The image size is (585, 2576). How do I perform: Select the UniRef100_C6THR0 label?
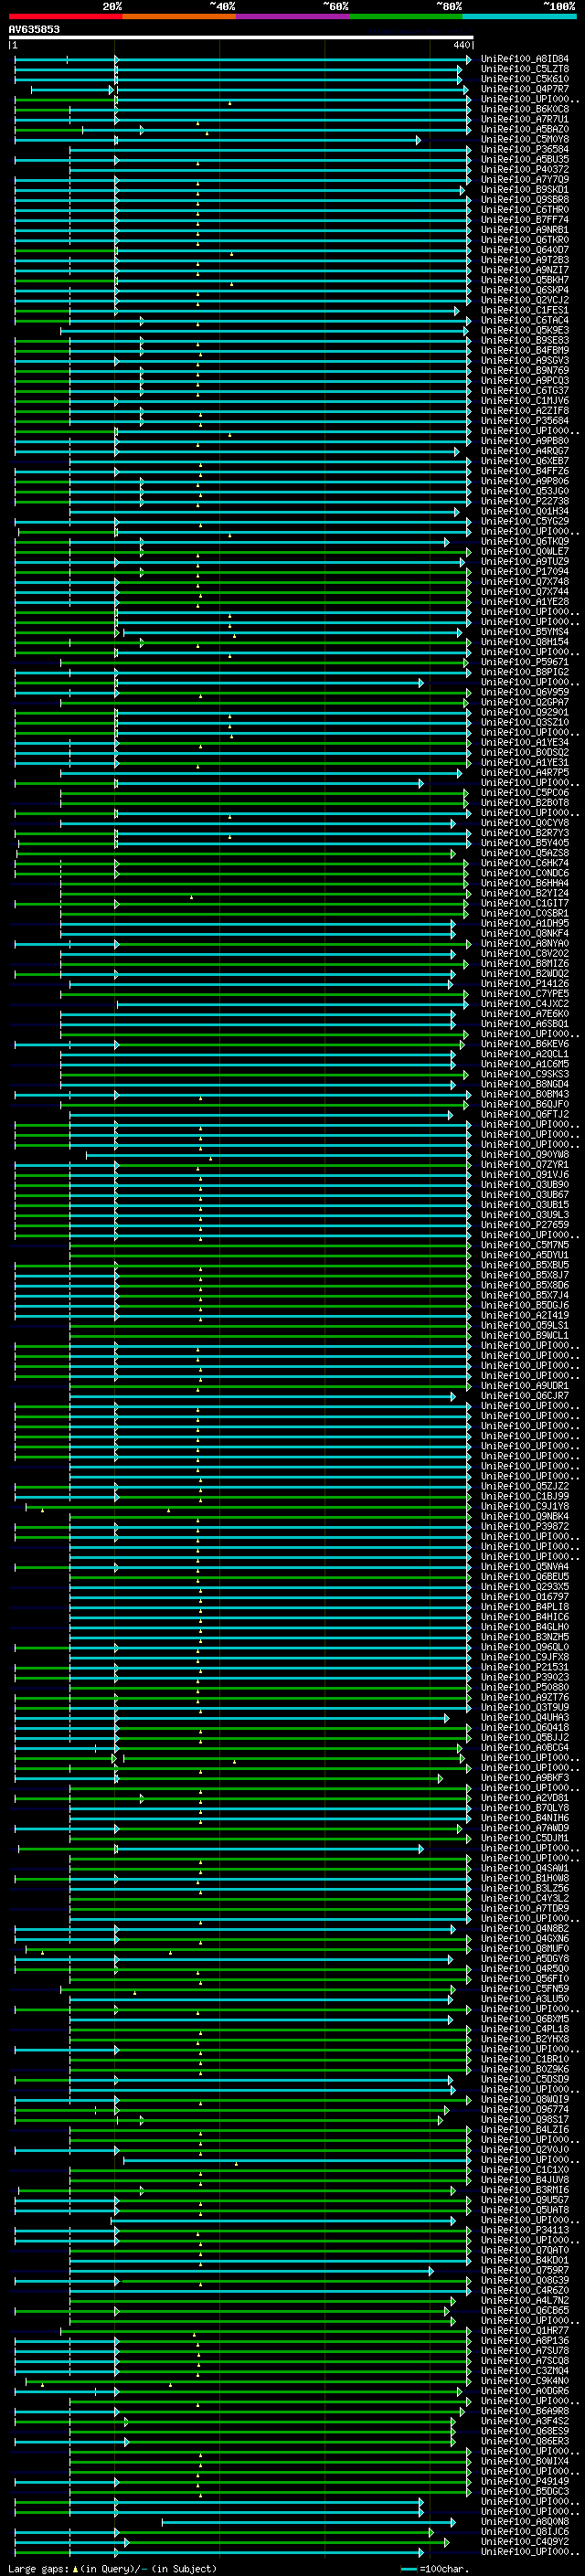coord(525,209)
